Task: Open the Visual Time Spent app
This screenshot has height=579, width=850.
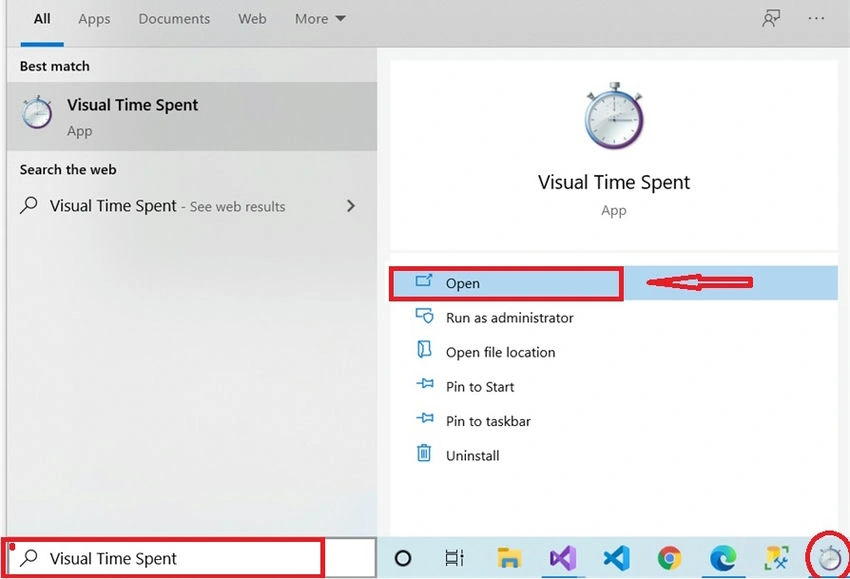Action: pos(614,283)
